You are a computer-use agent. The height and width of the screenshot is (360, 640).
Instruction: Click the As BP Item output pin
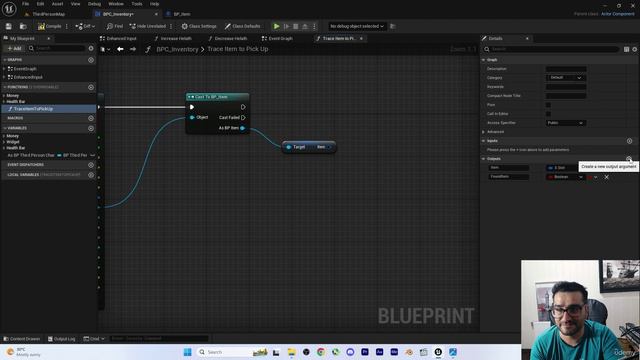242,128
